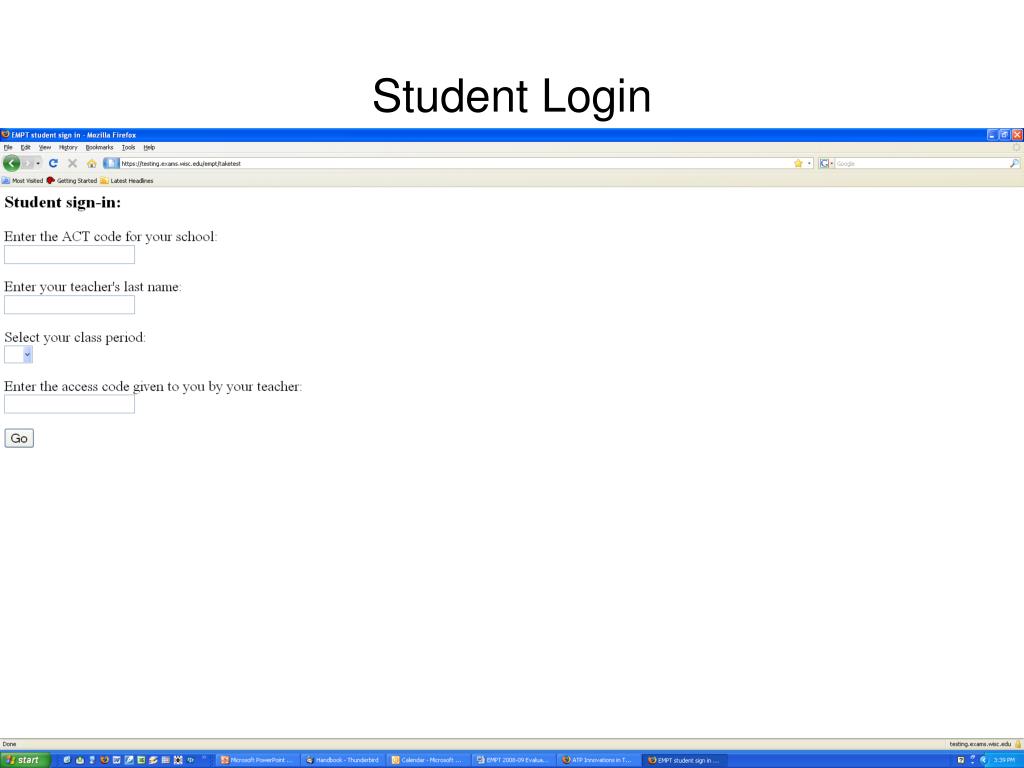Image resolution: width=1024 pixels, height=768 pixels.
Task: Open the History menu
Action: [x=68, y=148]
